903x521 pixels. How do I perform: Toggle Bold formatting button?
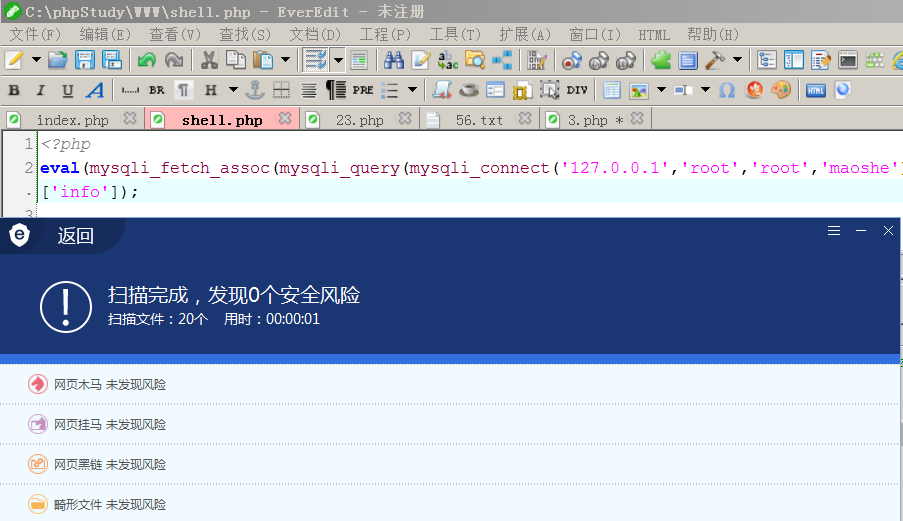pyautogui.click(x=14, y=90)
